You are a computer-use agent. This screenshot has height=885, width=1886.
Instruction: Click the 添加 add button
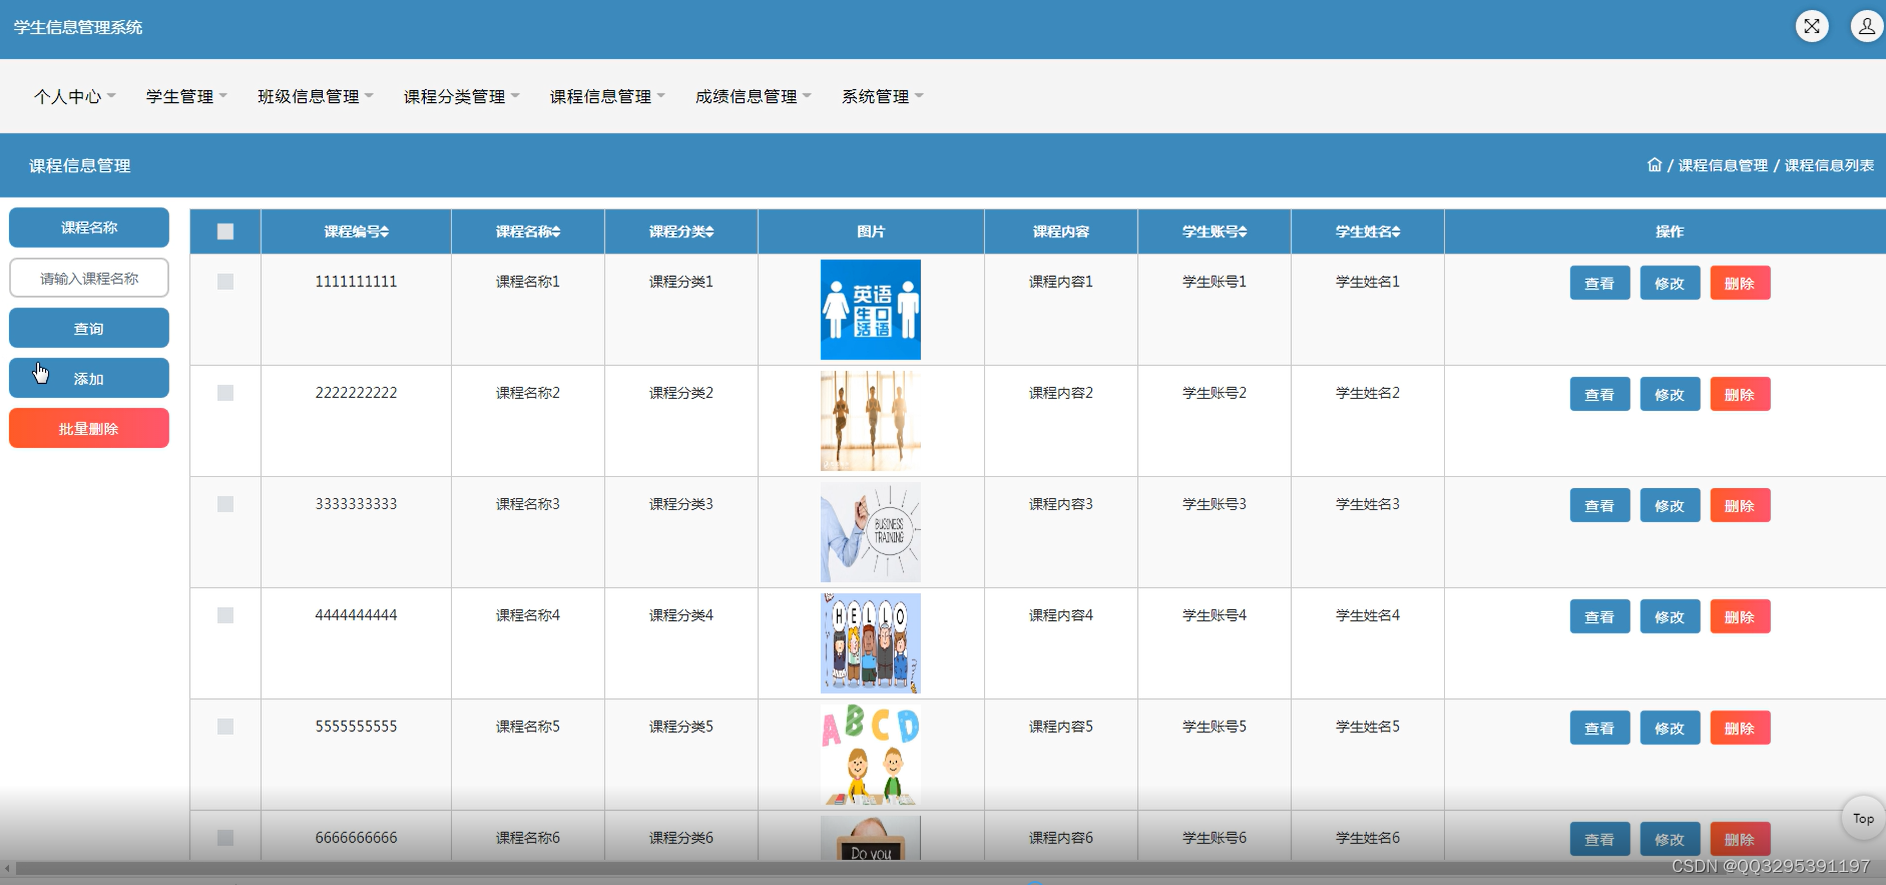point(89,378)
